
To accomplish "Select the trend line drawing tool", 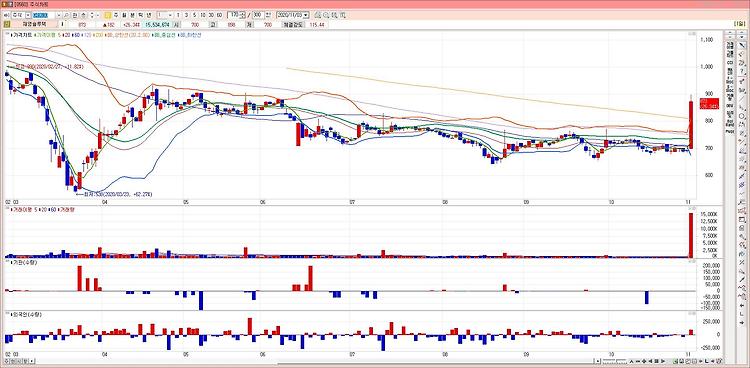I will coord(742,98).
